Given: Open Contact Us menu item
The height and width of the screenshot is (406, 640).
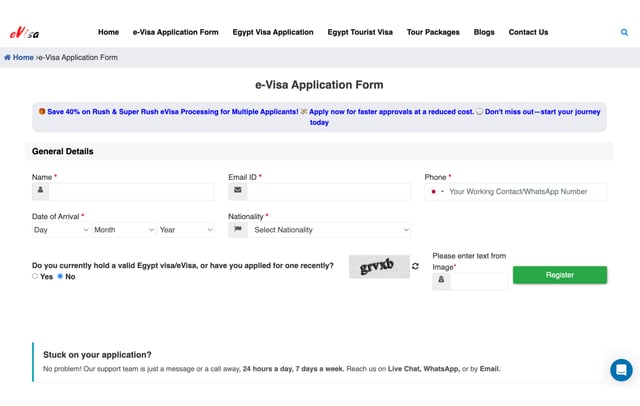Looking at the screenshot, I should point(528,32).
